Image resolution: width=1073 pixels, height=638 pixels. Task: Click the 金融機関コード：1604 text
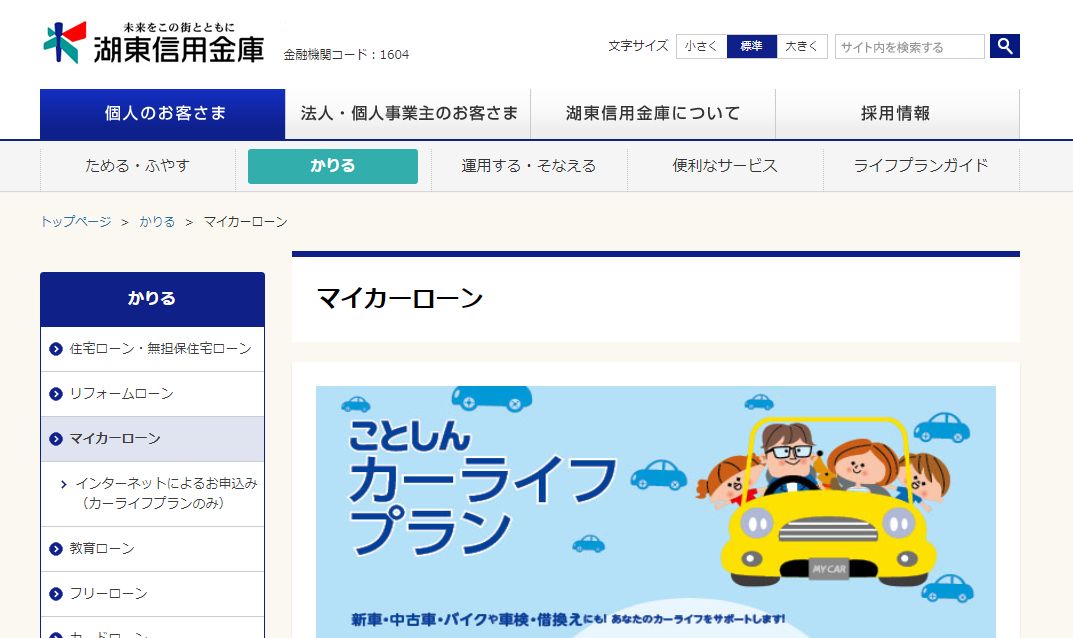click(346, 55)
